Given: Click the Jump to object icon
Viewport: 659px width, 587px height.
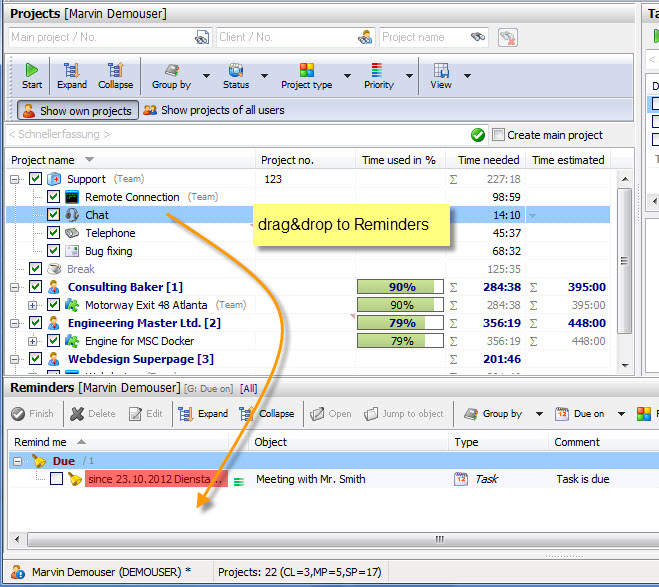Looking at the screenshot, I should click(x=371, y=414).
